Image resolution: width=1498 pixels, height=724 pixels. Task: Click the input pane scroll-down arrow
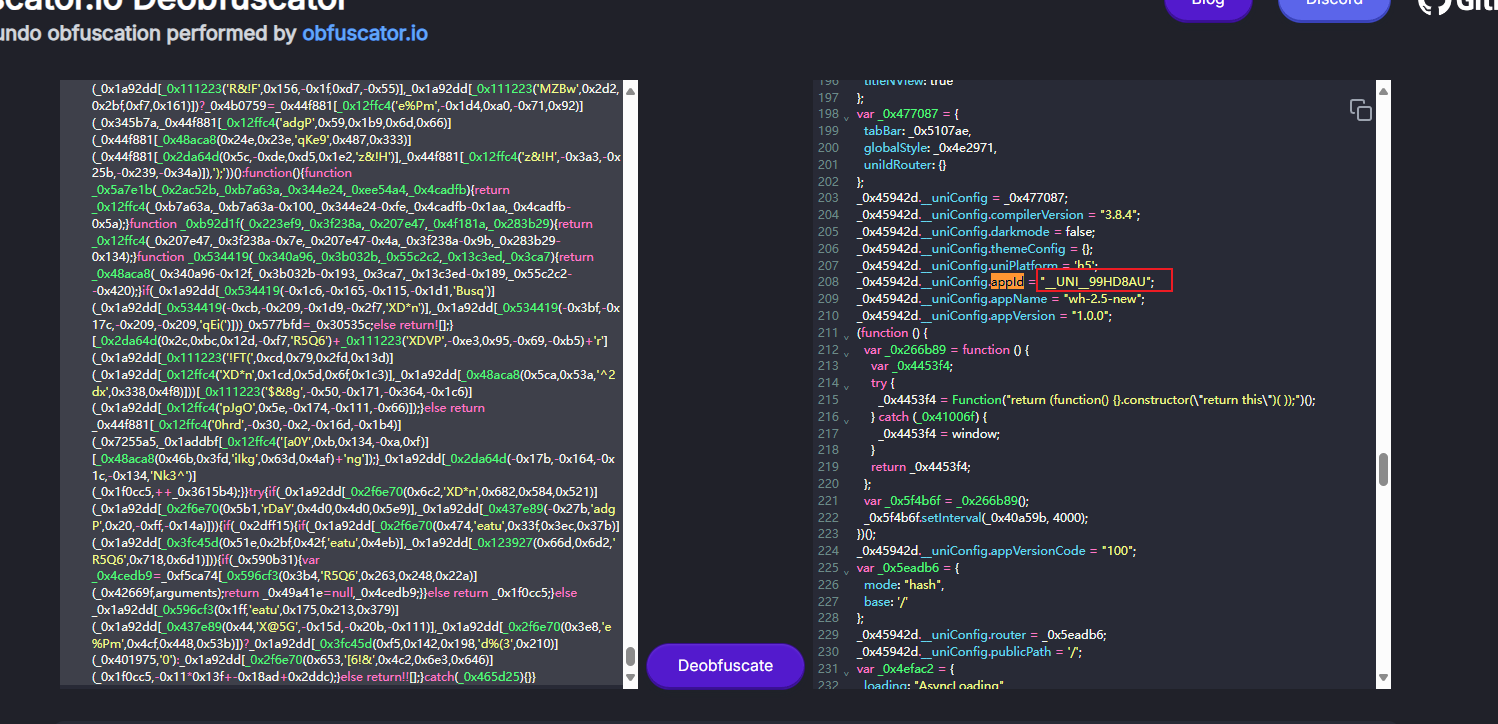(x=629, y=680)
